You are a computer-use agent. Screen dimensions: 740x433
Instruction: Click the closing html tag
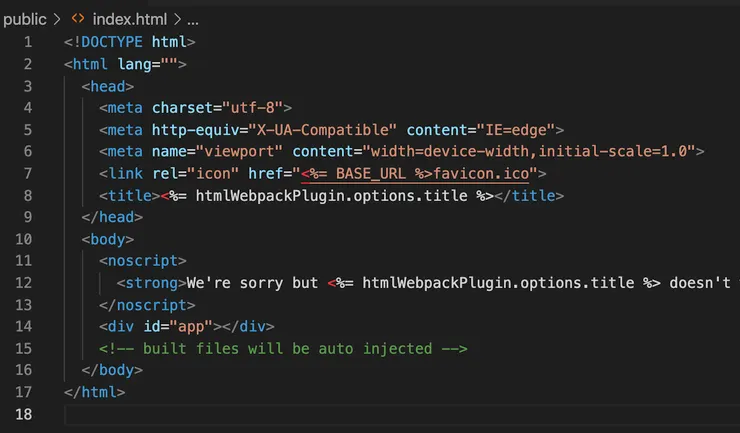pos(94,392)
